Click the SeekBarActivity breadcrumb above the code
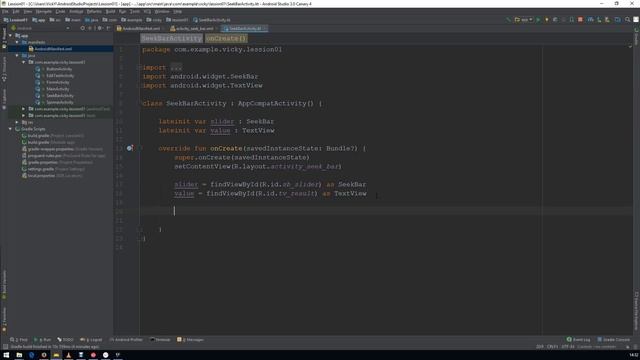The height and width of the screenshot is (360, 640). click(x=171, y=38)
